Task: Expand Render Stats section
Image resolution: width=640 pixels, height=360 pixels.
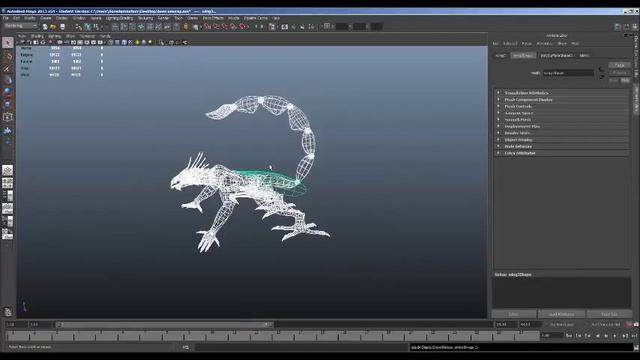Action: click(x=561, y=133)
